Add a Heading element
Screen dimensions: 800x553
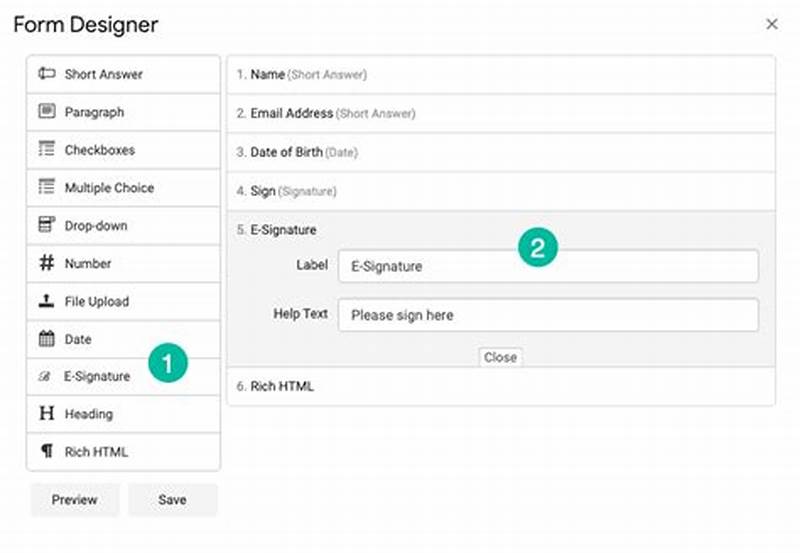click(x=123, y=414)
